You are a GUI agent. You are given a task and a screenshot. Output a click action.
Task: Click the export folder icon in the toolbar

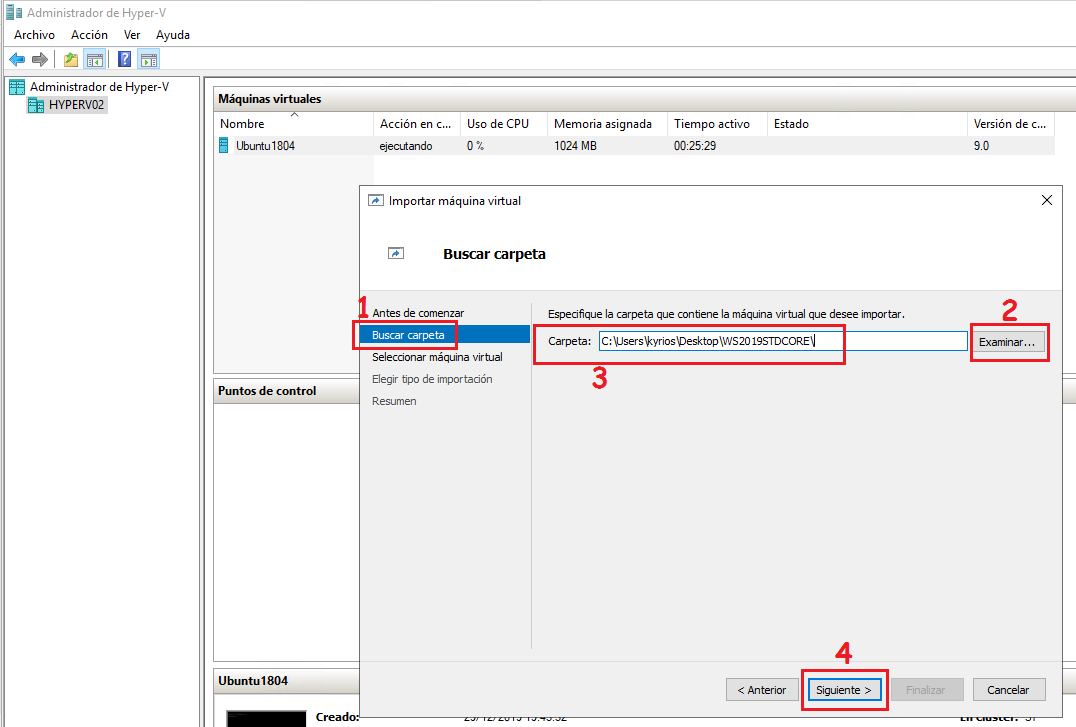(69, 58)
